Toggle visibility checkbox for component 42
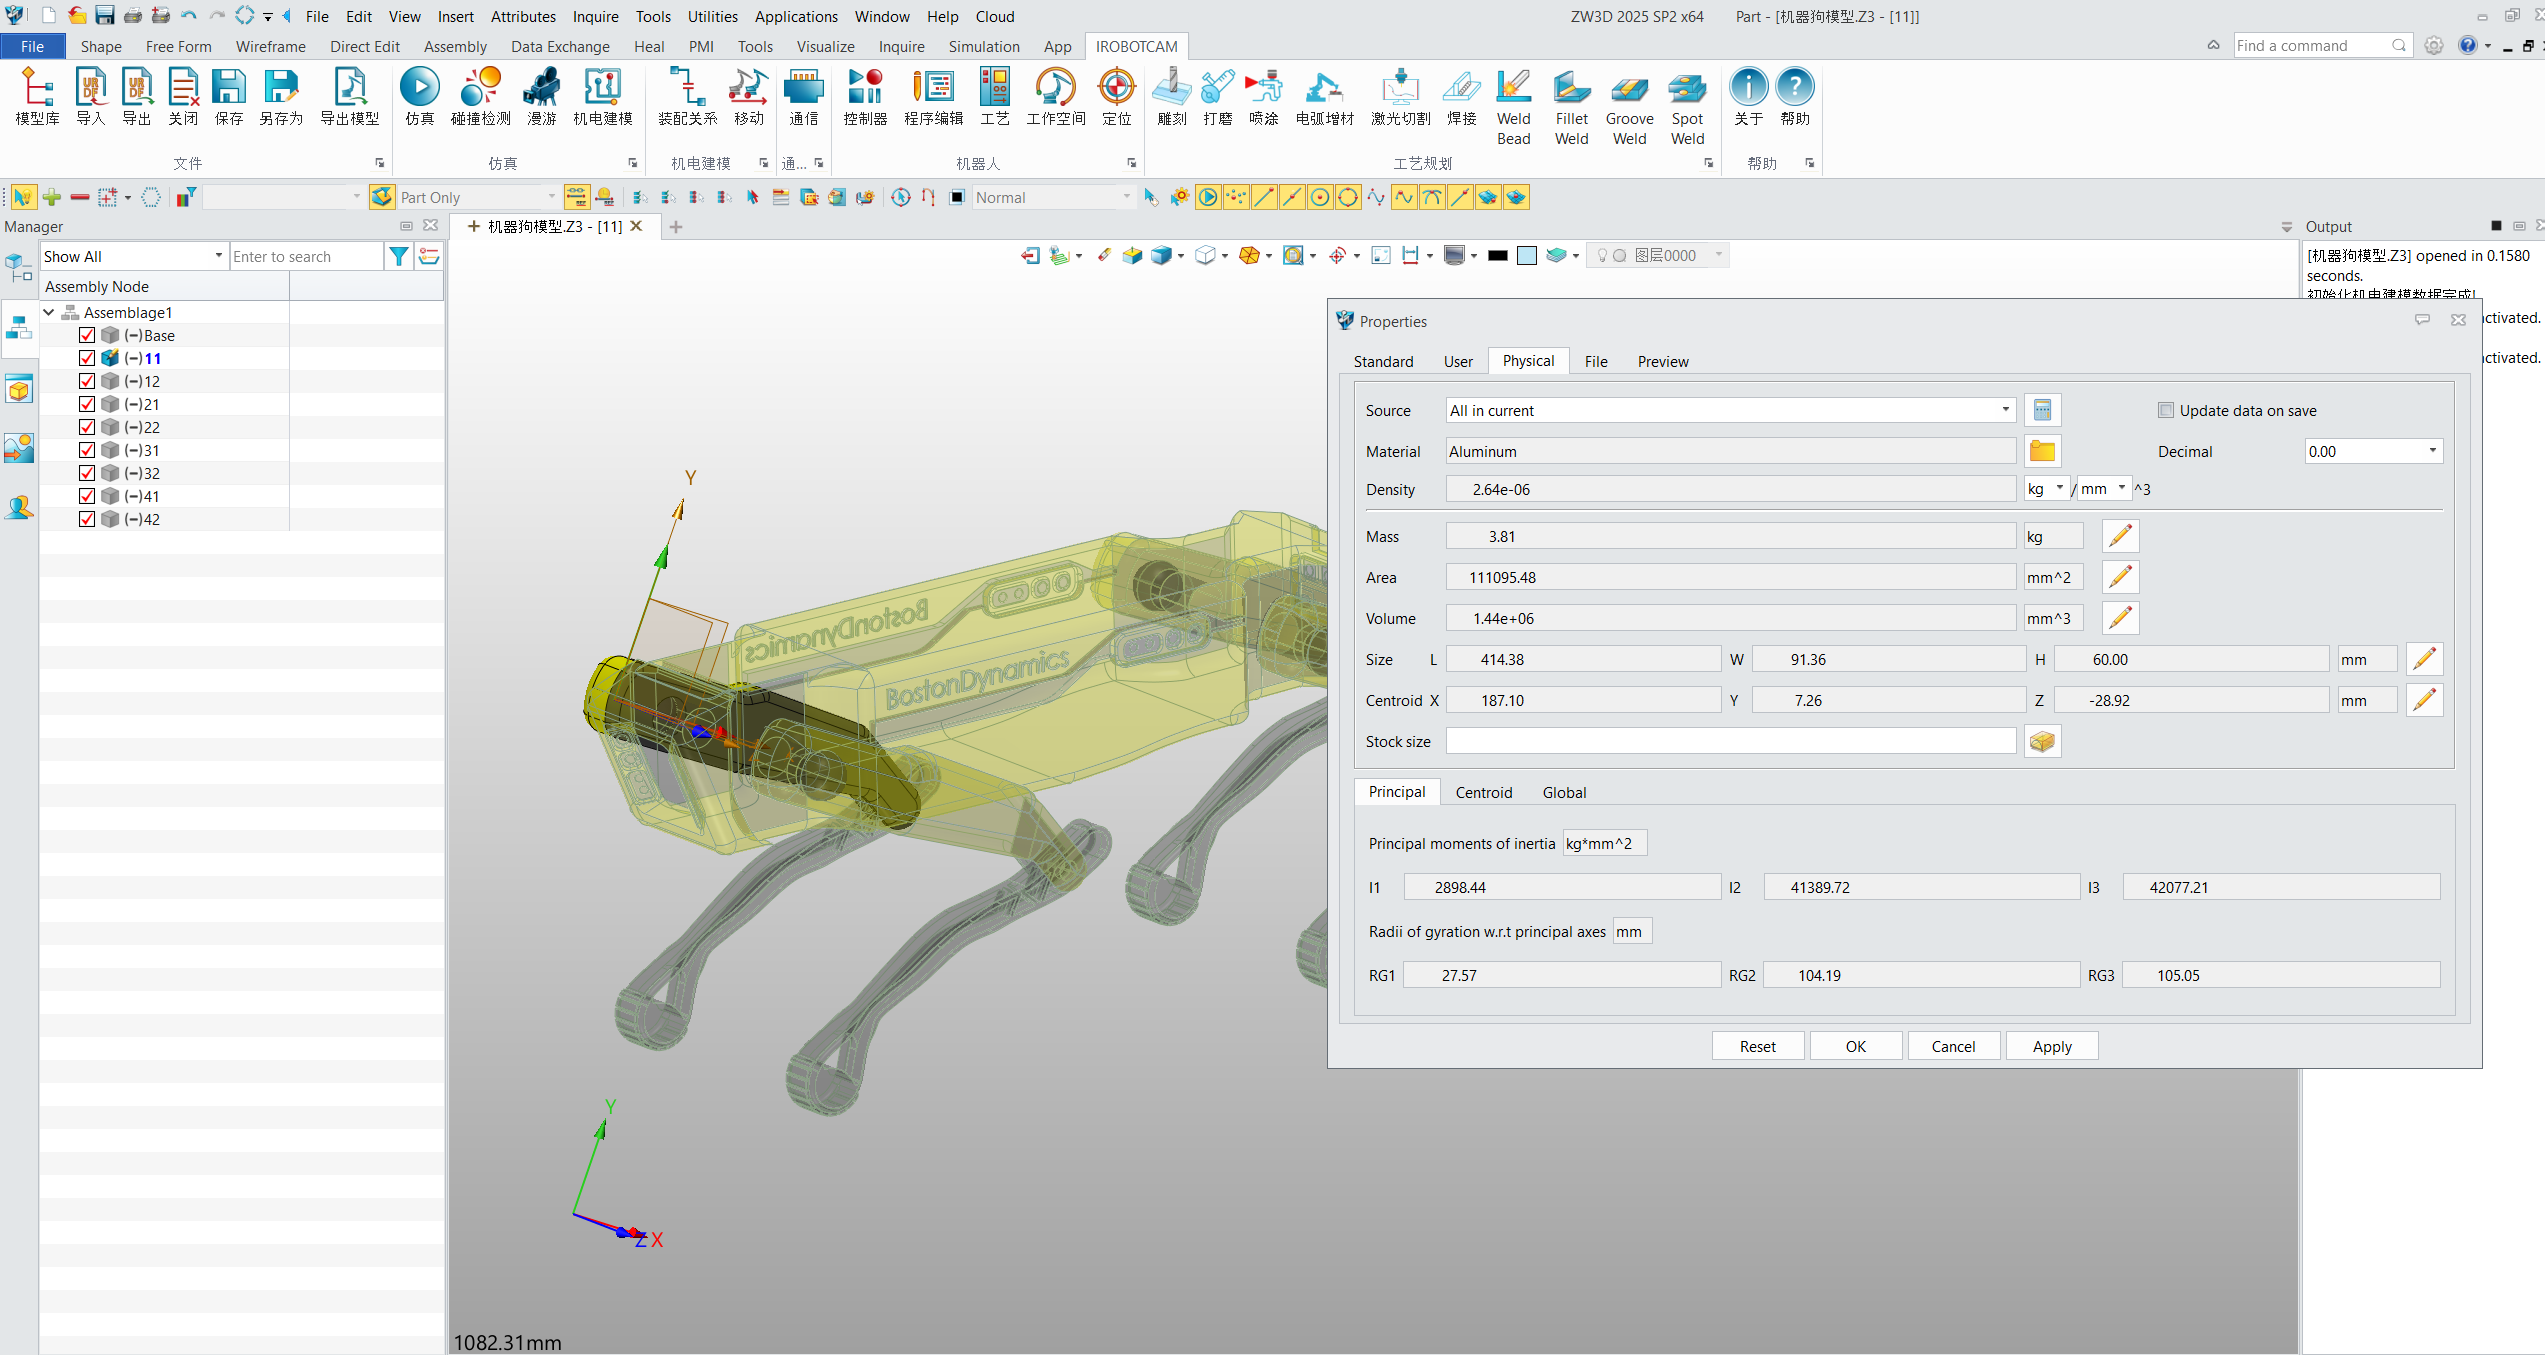 click(x=87, y=519)
